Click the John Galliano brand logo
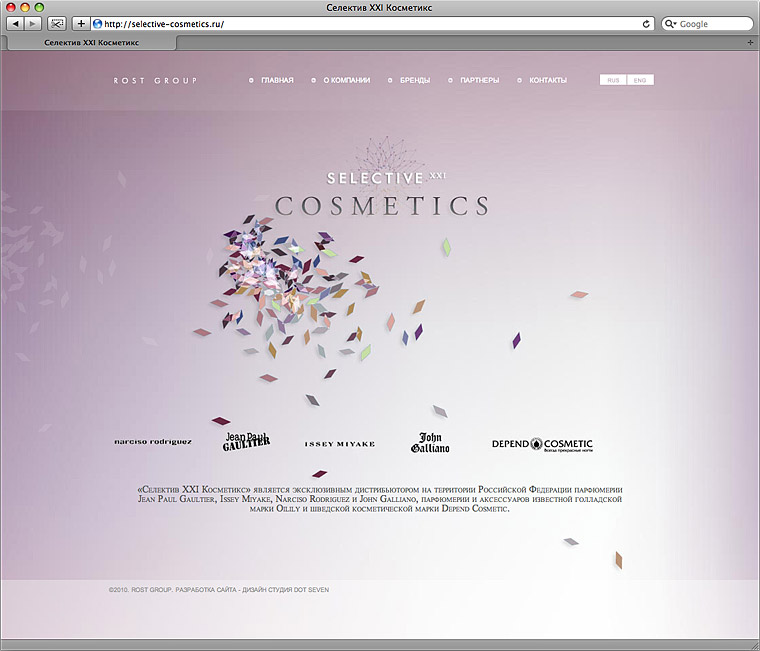 click(x=430, y=442)
